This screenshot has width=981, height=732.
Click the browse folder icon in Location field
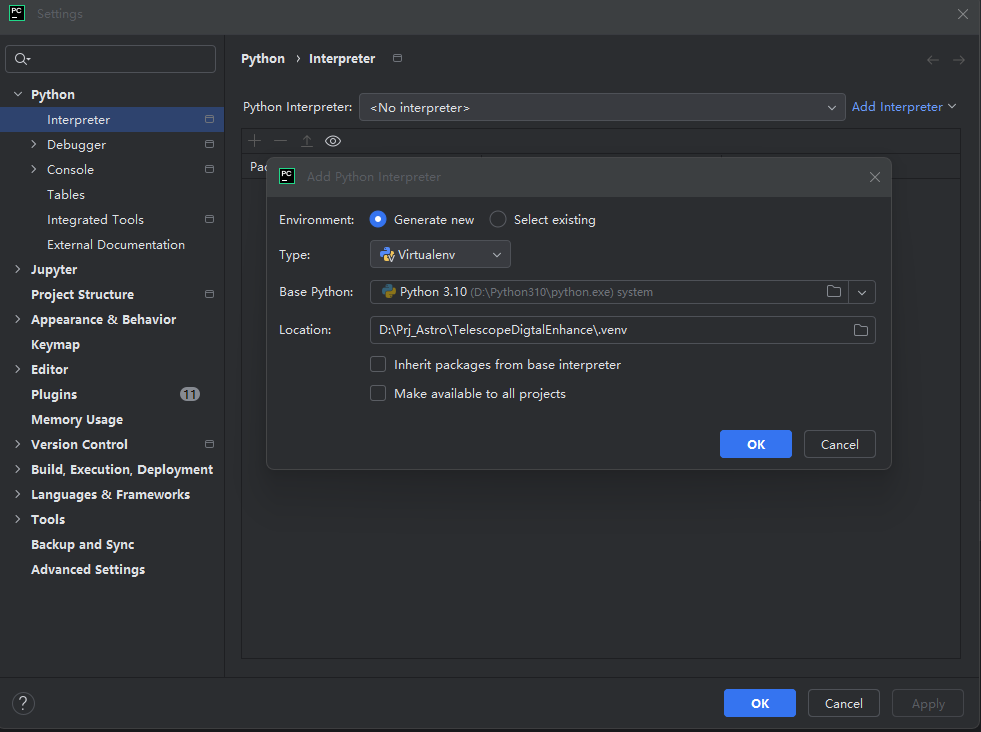pos(861,330)
